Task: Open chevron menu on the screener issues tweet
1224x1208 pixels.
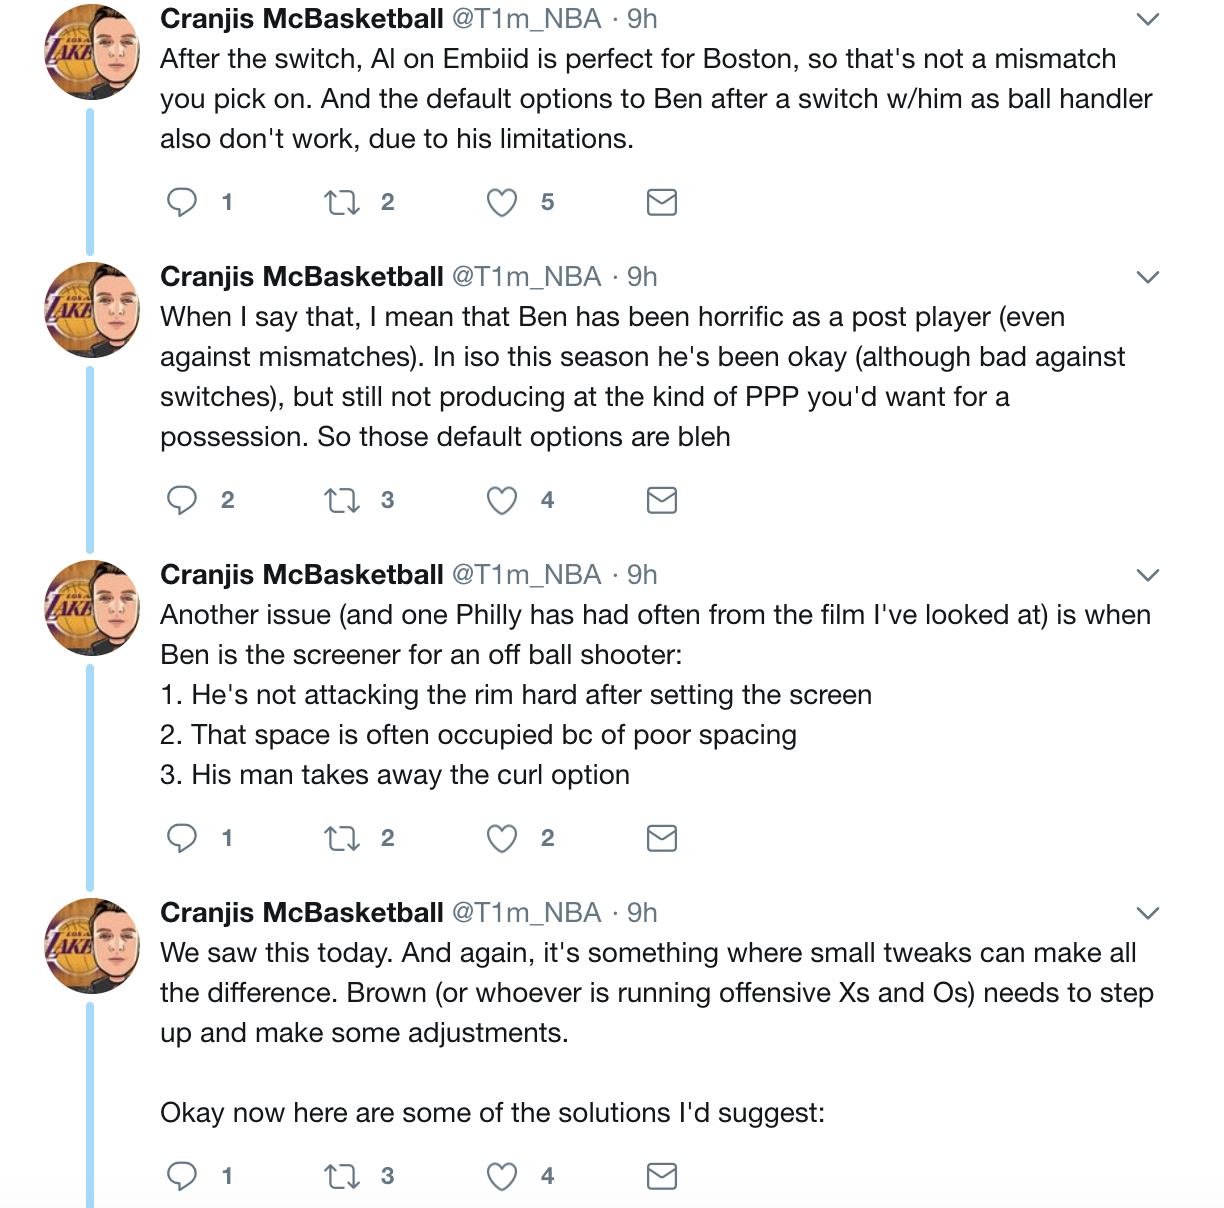Action: [1148, 575]
